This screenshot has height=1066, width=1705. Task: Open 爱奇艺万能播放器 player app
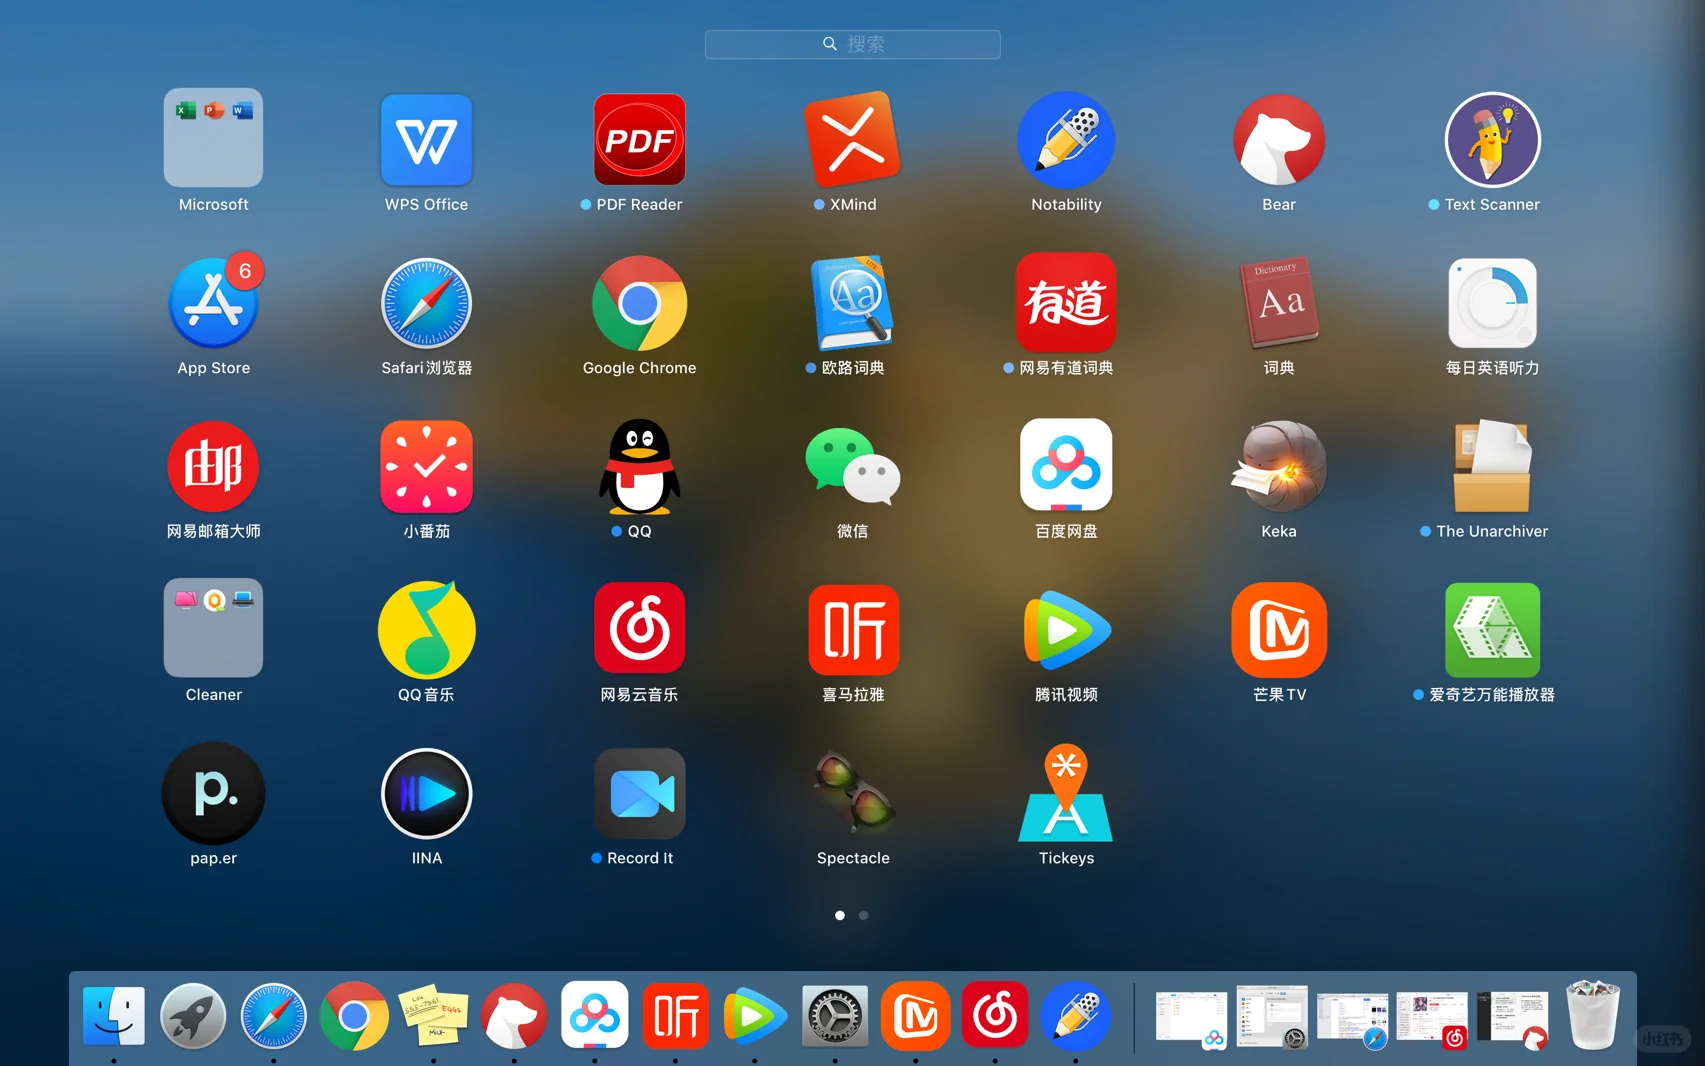1492,629
